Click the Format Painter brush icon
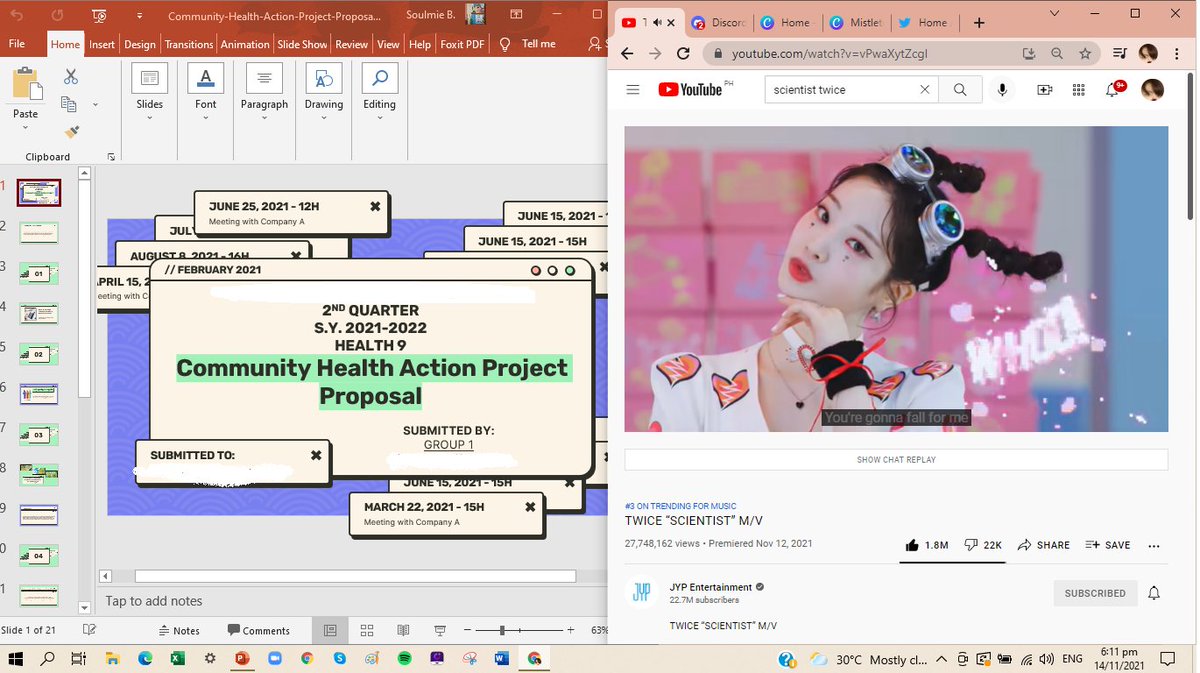This screenshot has width=1200, height=673. pos(70,131)
